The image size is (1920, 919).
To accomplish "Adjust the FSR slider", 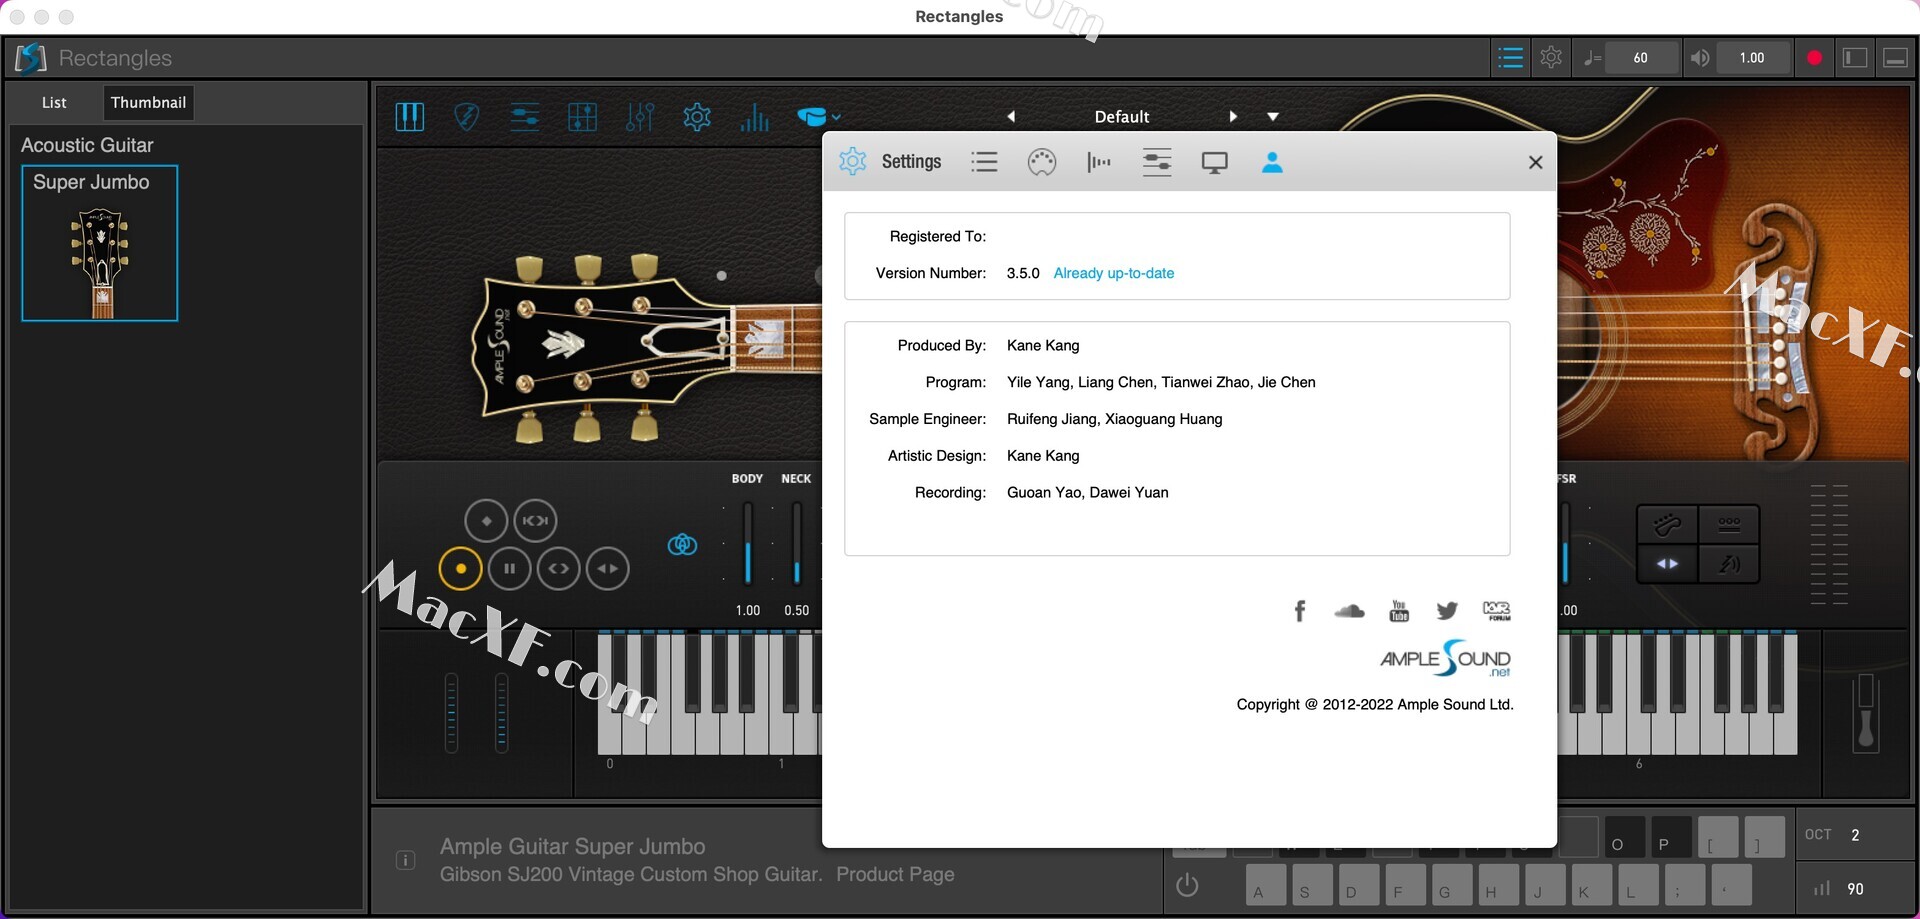I will point(1565,543).
